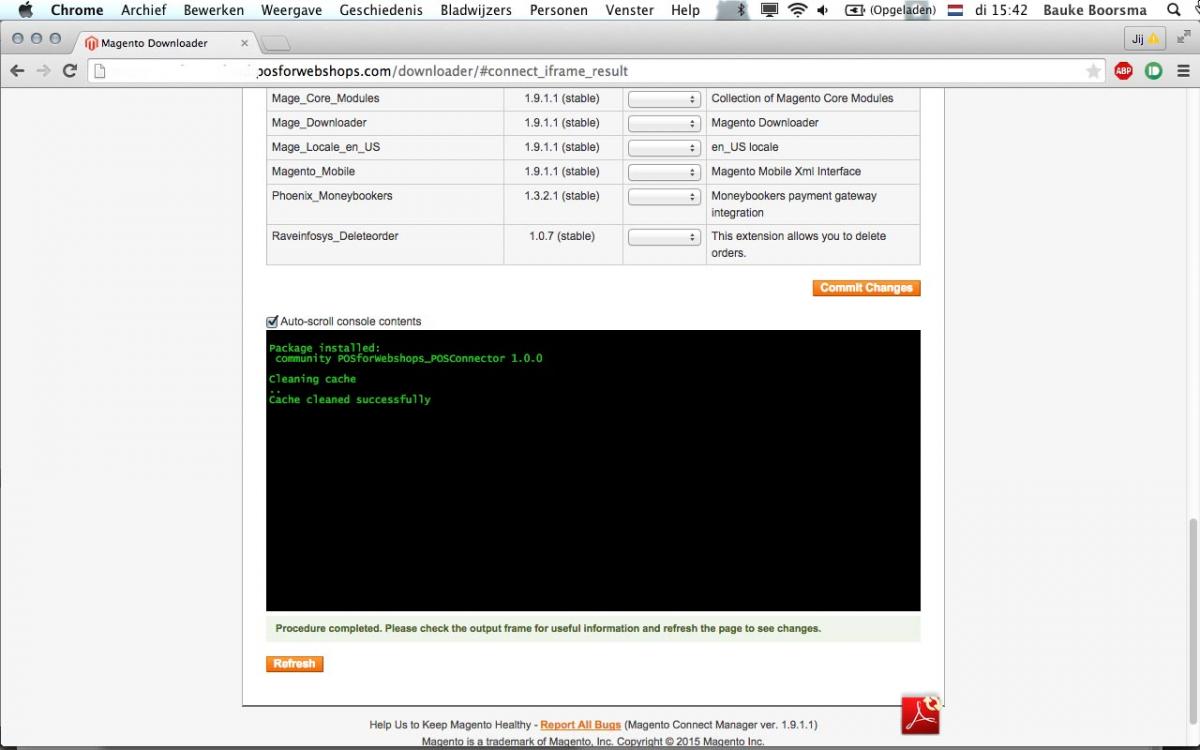This screenshot has width=1200, height=750.
Task: Click the Mage_Core_Modules package name
Action: click(325, 98)
